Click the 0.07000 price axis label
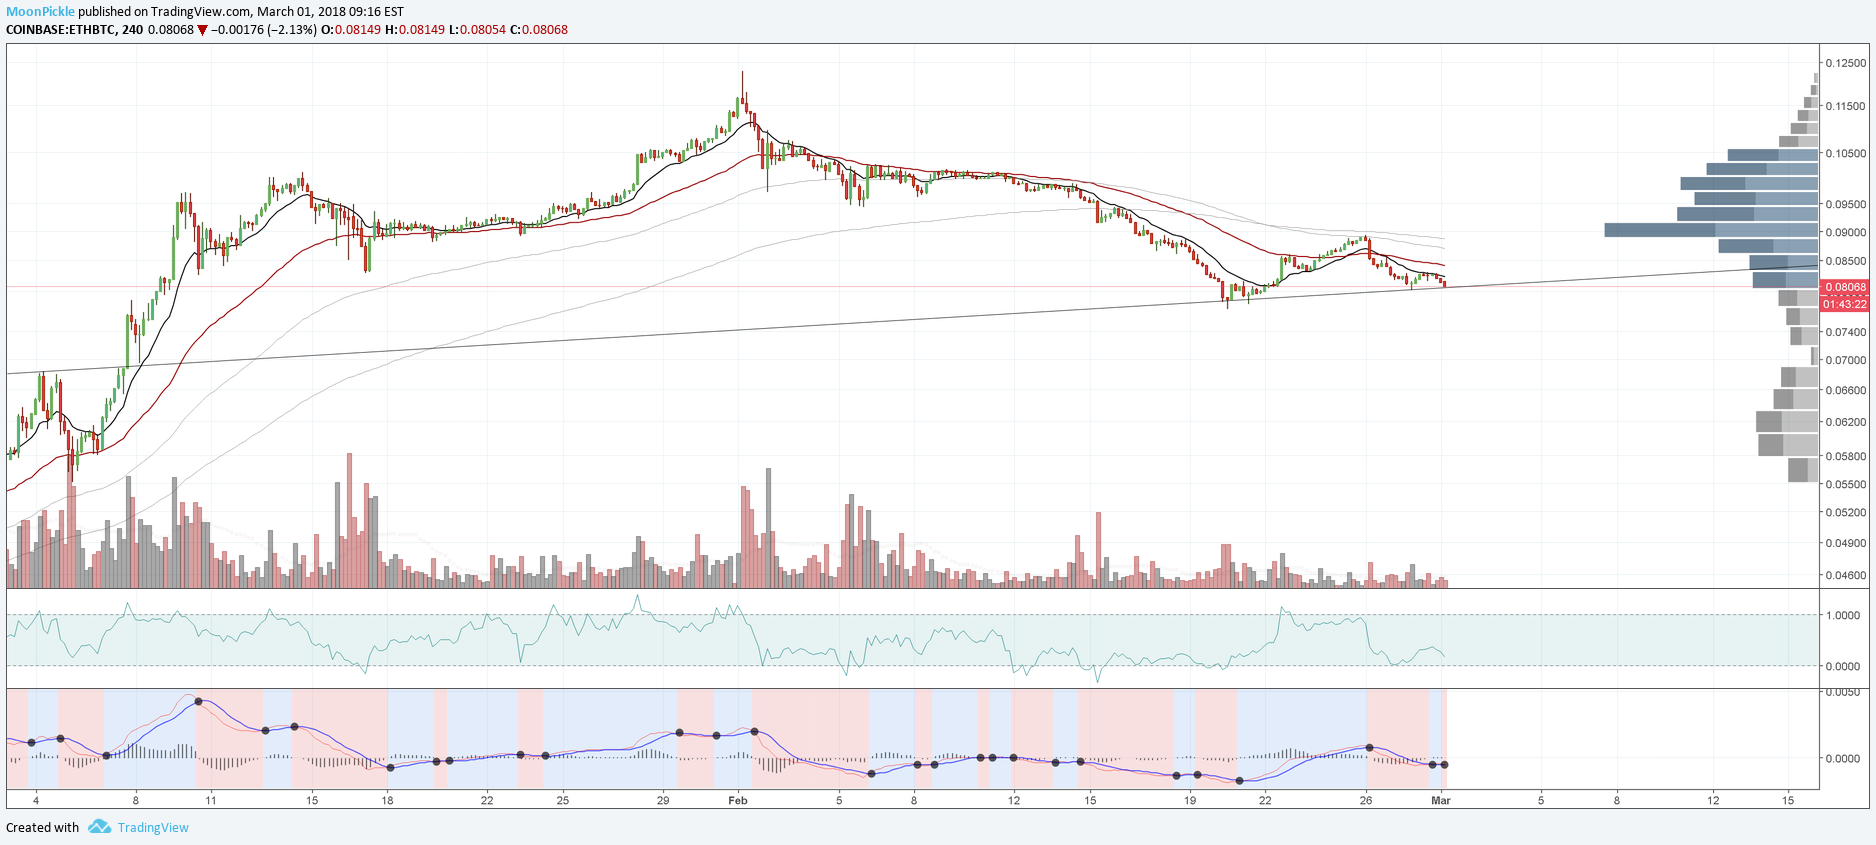This screenshot has height=845, width=1876. click(x=1846, y=360)
